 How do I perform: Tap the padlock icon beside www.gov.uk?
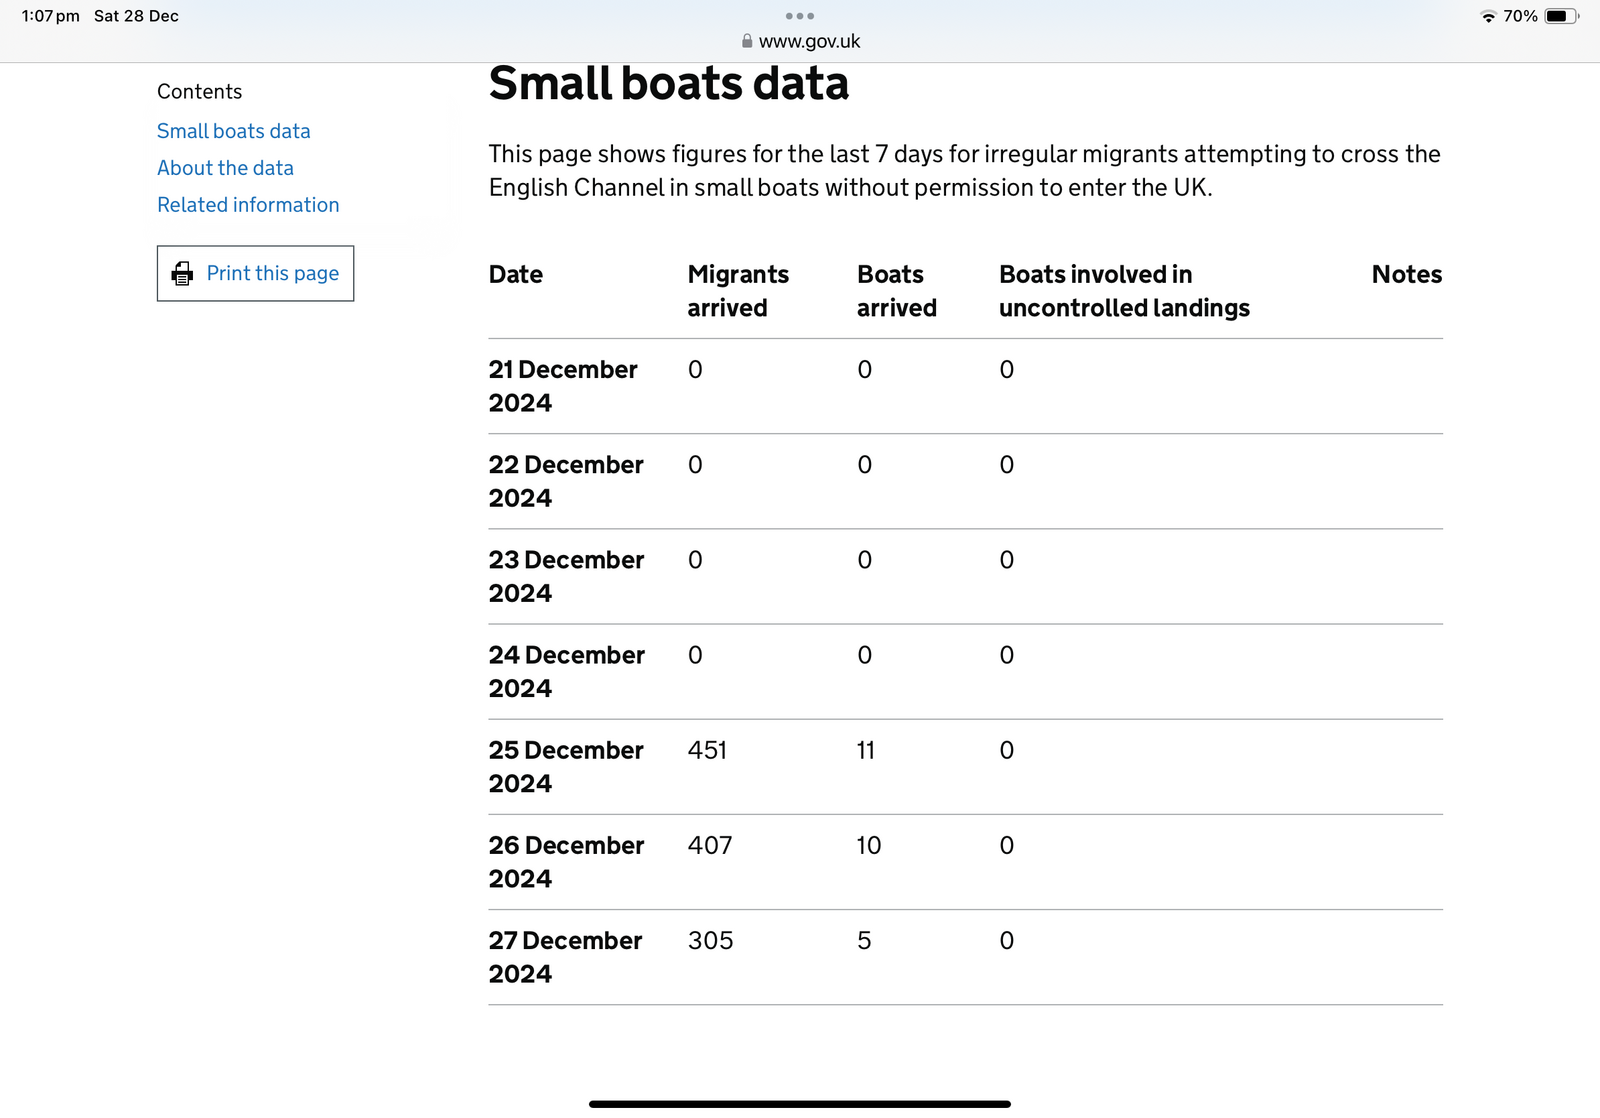tap(746, 41)
